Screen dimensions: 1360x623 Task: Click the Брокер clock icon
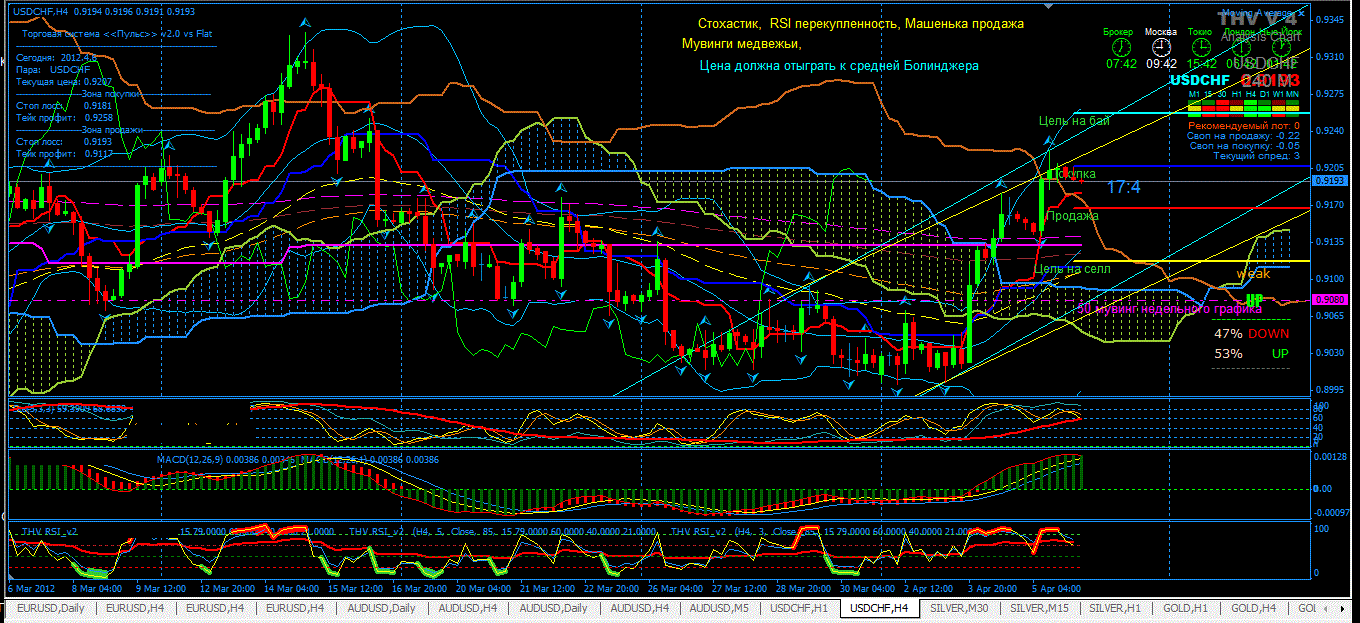point(1119,46)
